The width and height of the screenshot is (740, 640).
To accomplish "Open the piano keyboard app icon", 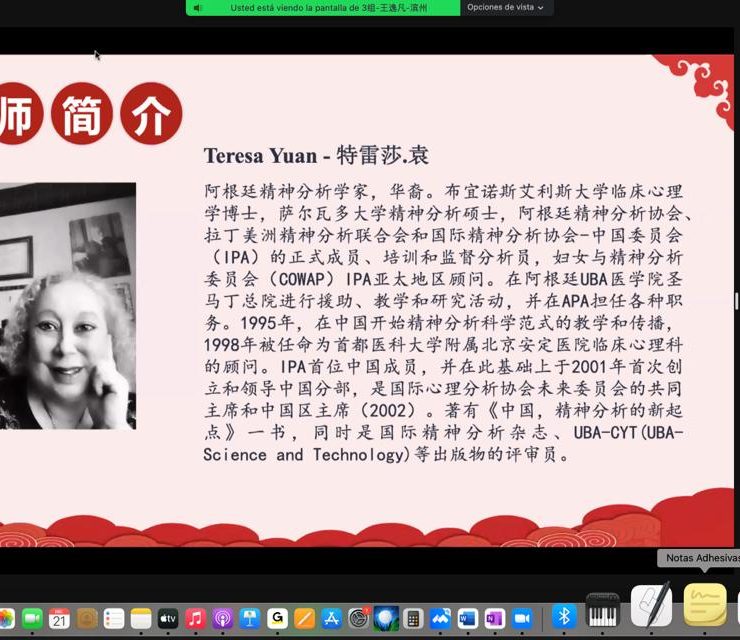I will 603,612.
